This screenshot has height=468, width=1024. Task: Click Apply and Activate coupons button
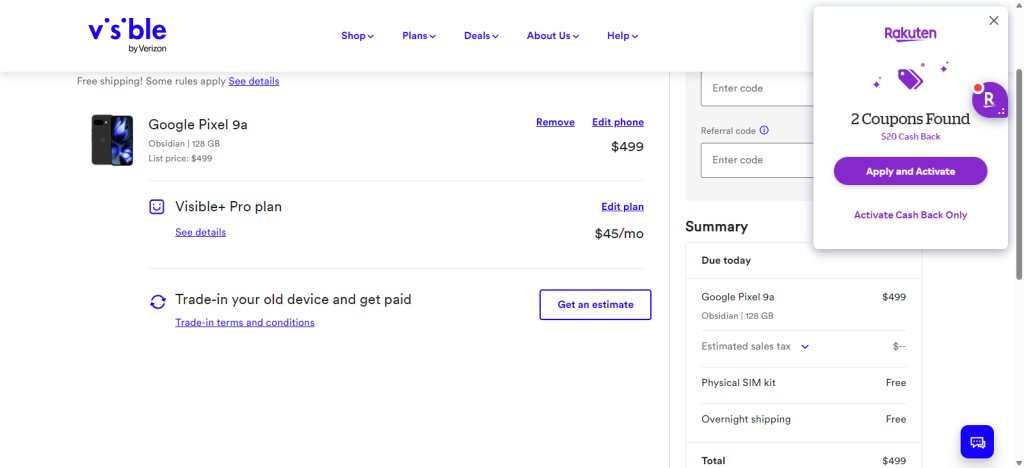(910, 171)
